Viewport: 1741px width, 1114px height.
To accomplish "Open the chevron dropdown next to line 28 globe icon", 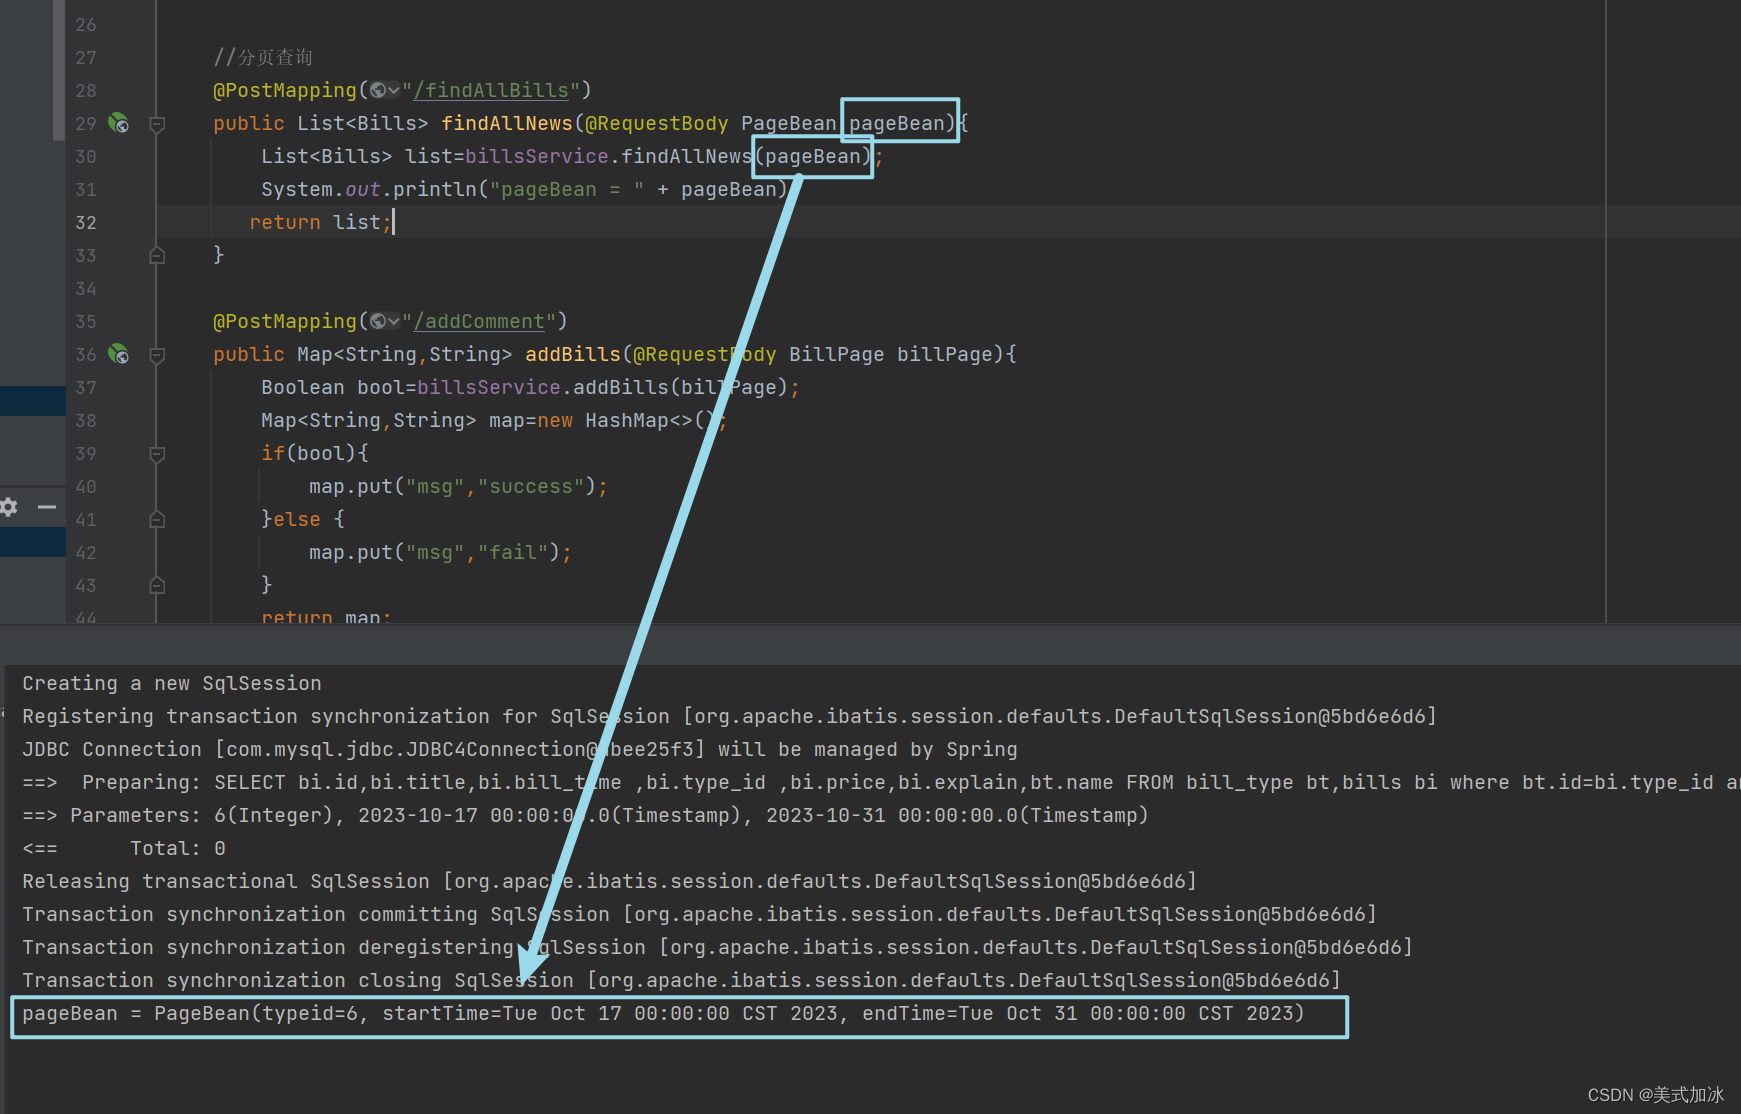I will 395,89.
